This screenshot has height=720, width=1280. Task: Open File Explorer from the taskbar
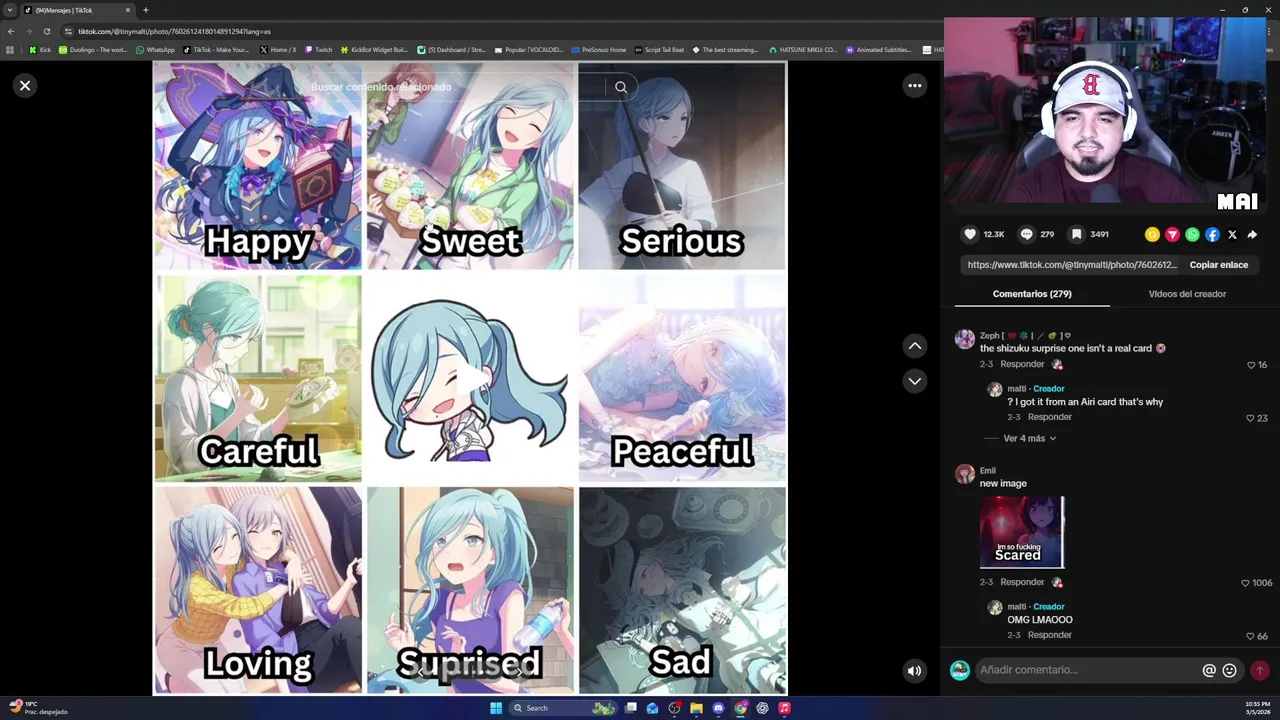(x=696, y=708)
